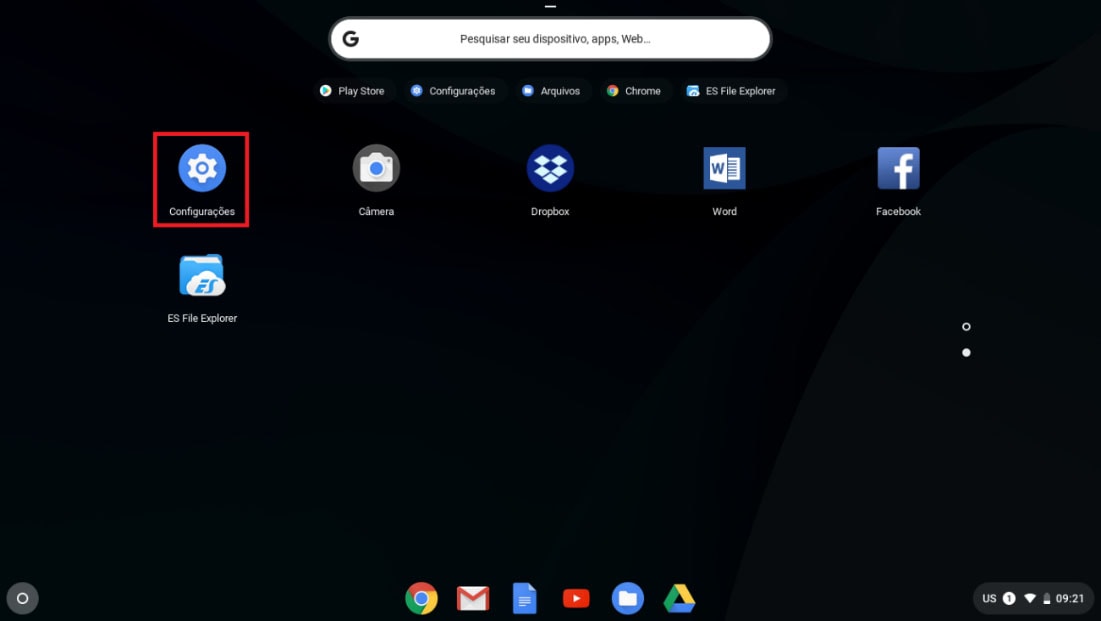1101x621 pixels.
Task: Open YouTube from the shelf
Action: point(576,599)
